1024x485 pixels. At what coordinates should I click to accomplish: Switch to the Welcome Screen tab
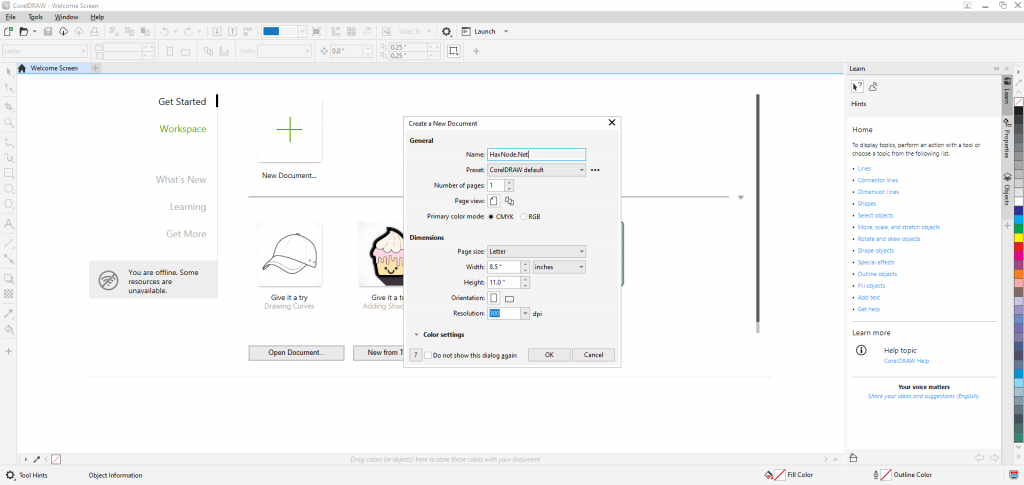54,68
